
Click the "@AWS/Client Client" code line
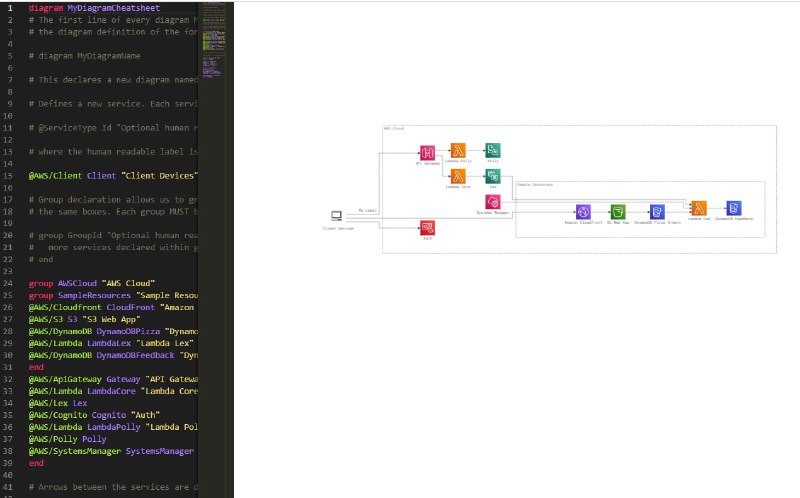pos(113,176)
